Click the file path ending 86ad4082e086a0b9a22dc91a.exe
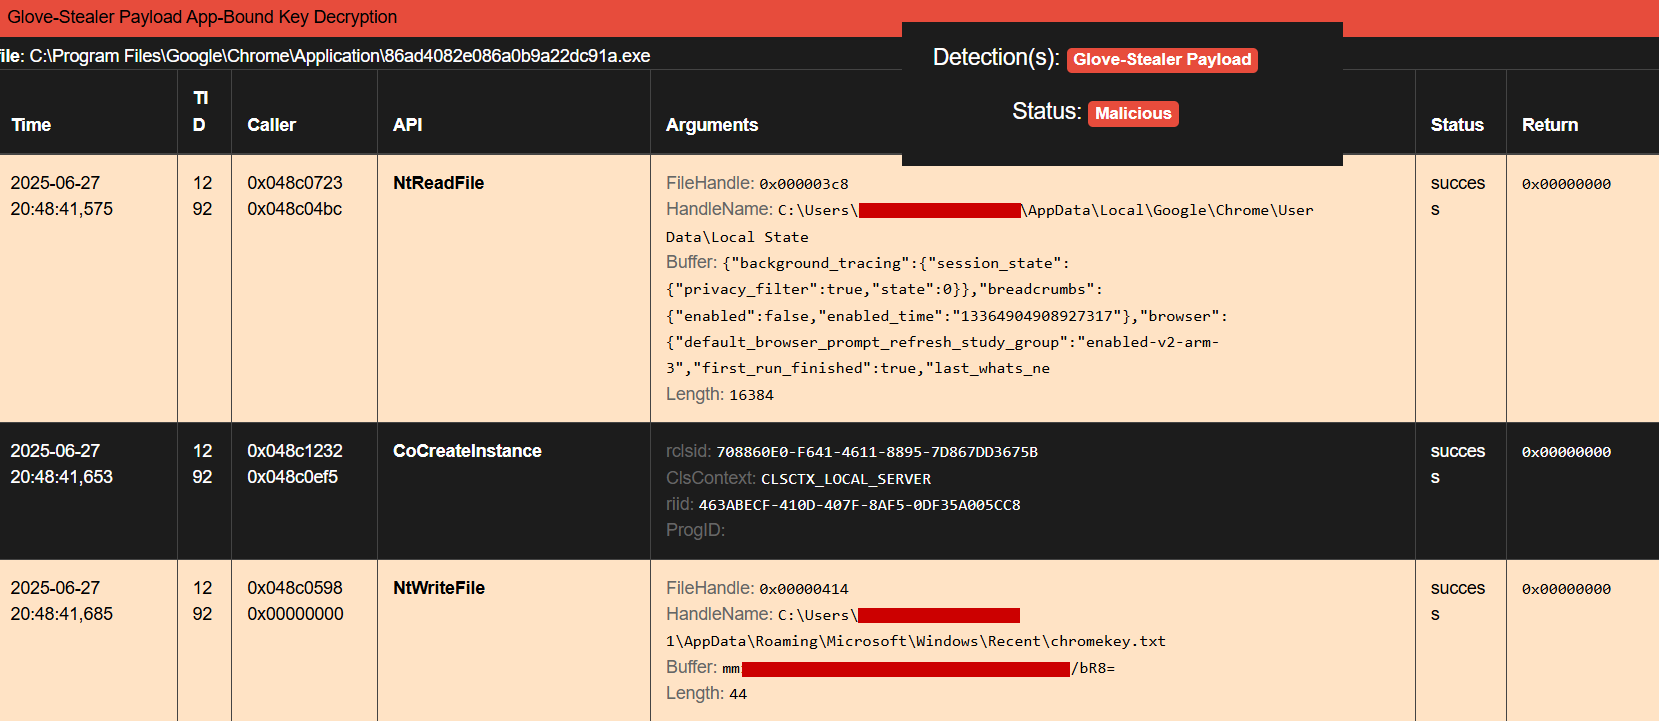The height and width of the screenshot is (721, 1659). (x=340, y=56)
